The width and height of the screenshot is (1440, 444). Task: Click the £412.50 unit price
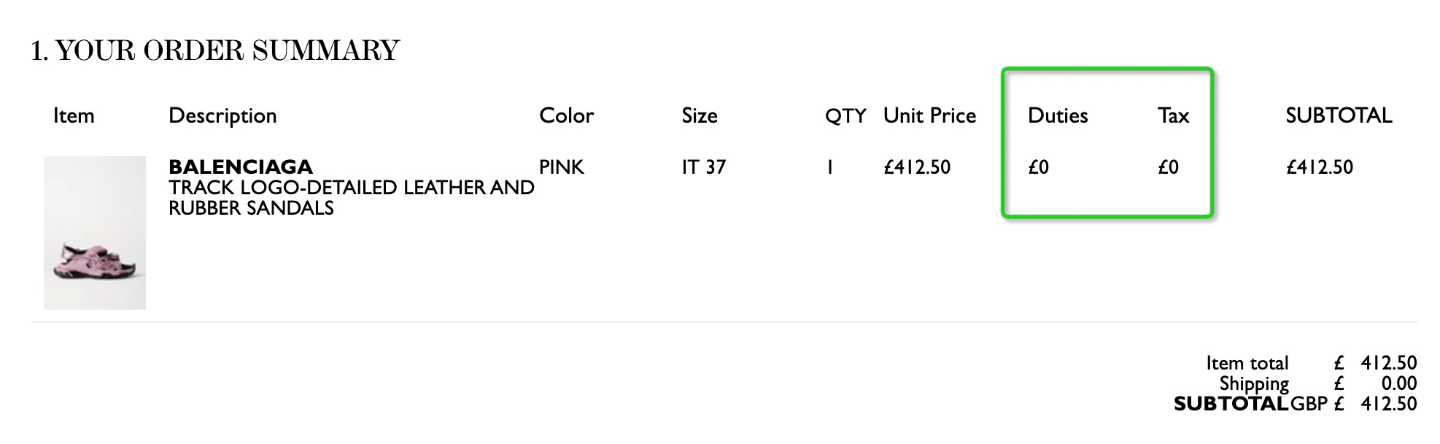[x=916, y=168]
